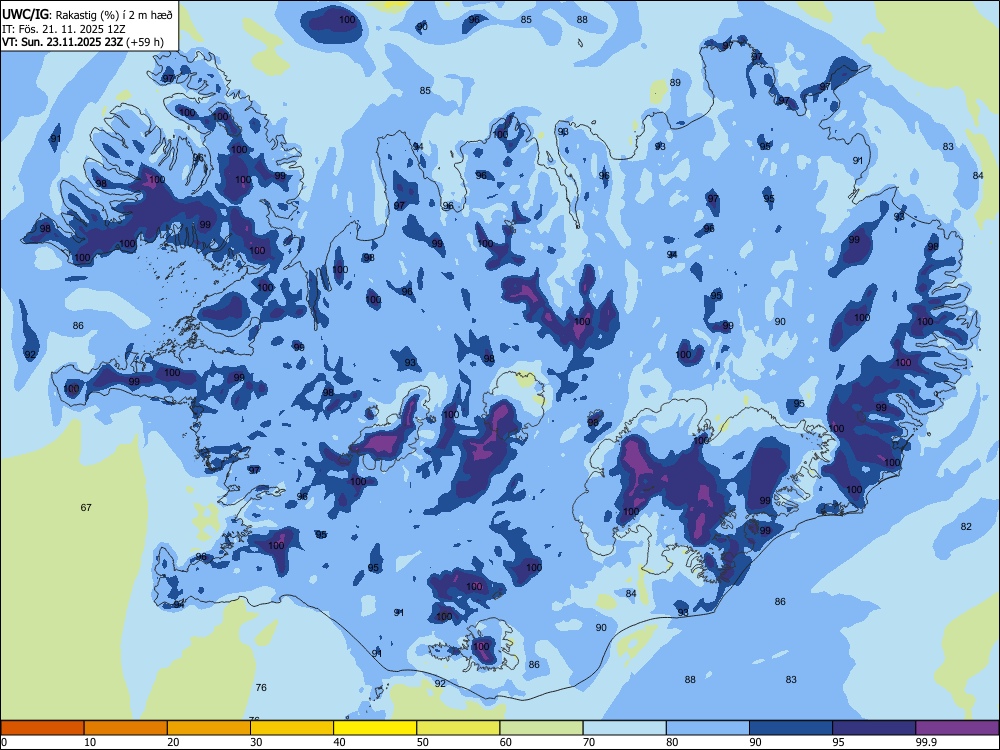Click the '89' value in the northern waters
The image size is (1000, 750).
675,82
